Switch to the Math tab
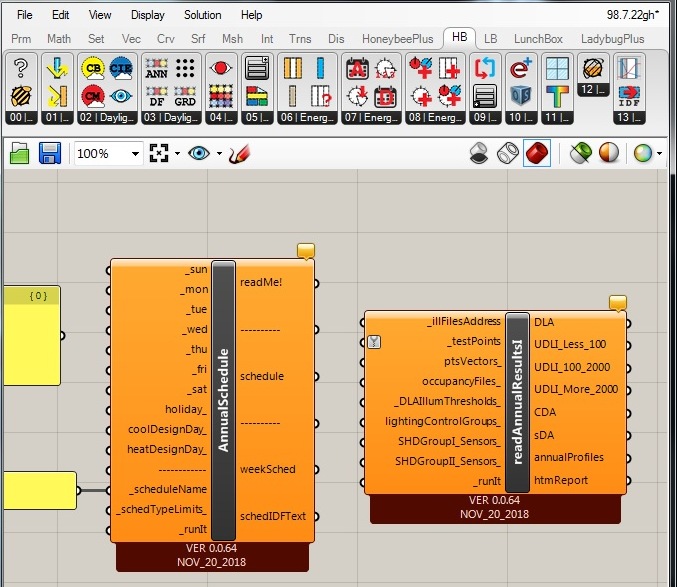The width and height of the screenshot is (677, 587). (59, 39)
